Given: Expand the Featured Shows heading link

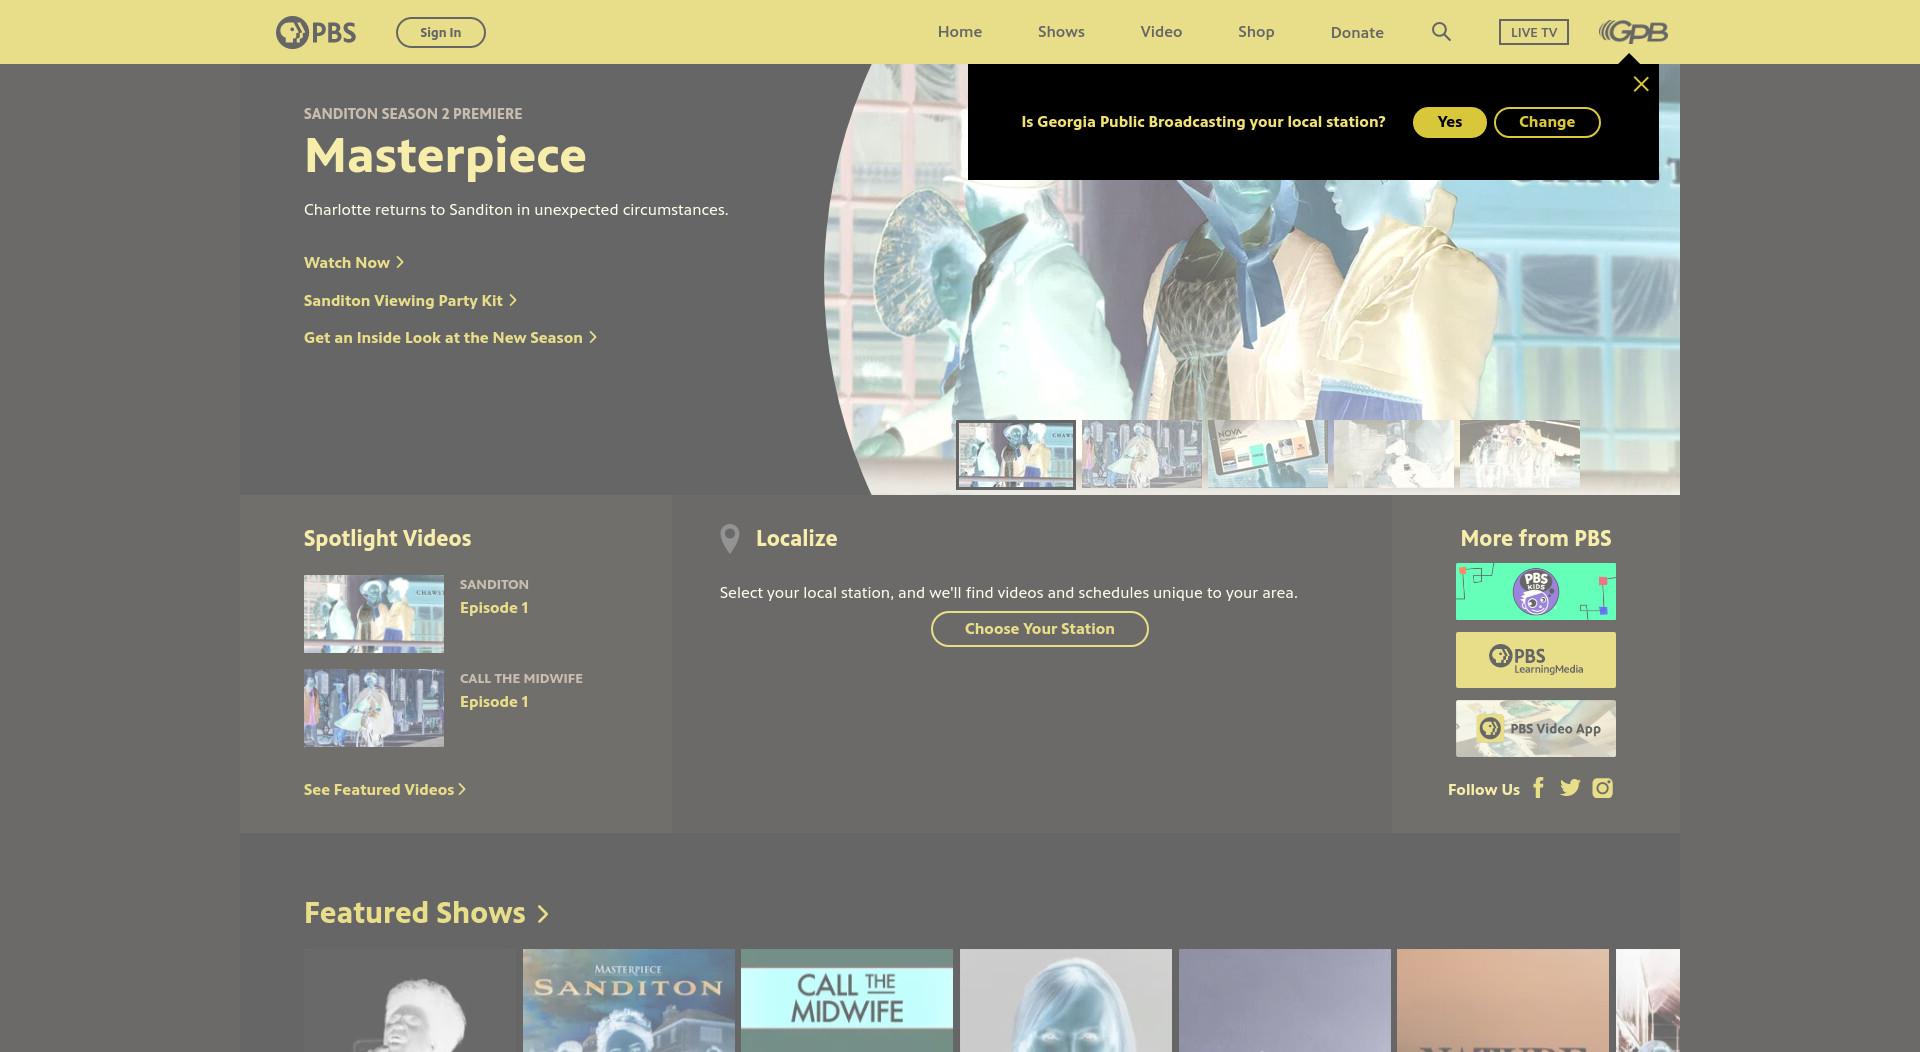Looking at the screenshot, I should (426, 913).
